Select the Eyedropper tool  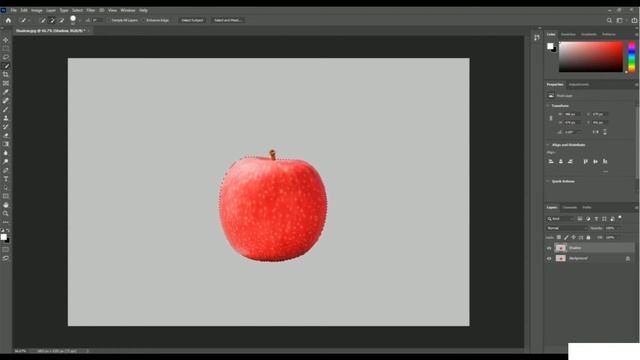6,92
